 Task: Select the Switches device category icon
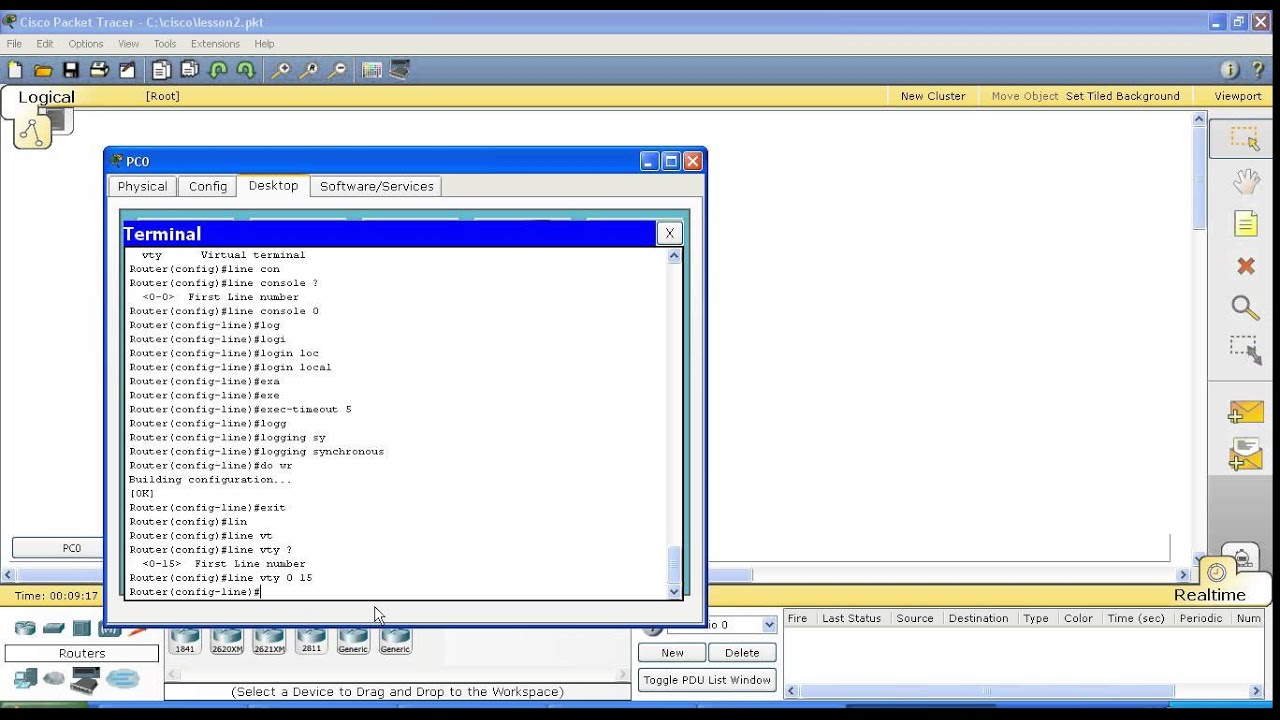coord(54,628)
